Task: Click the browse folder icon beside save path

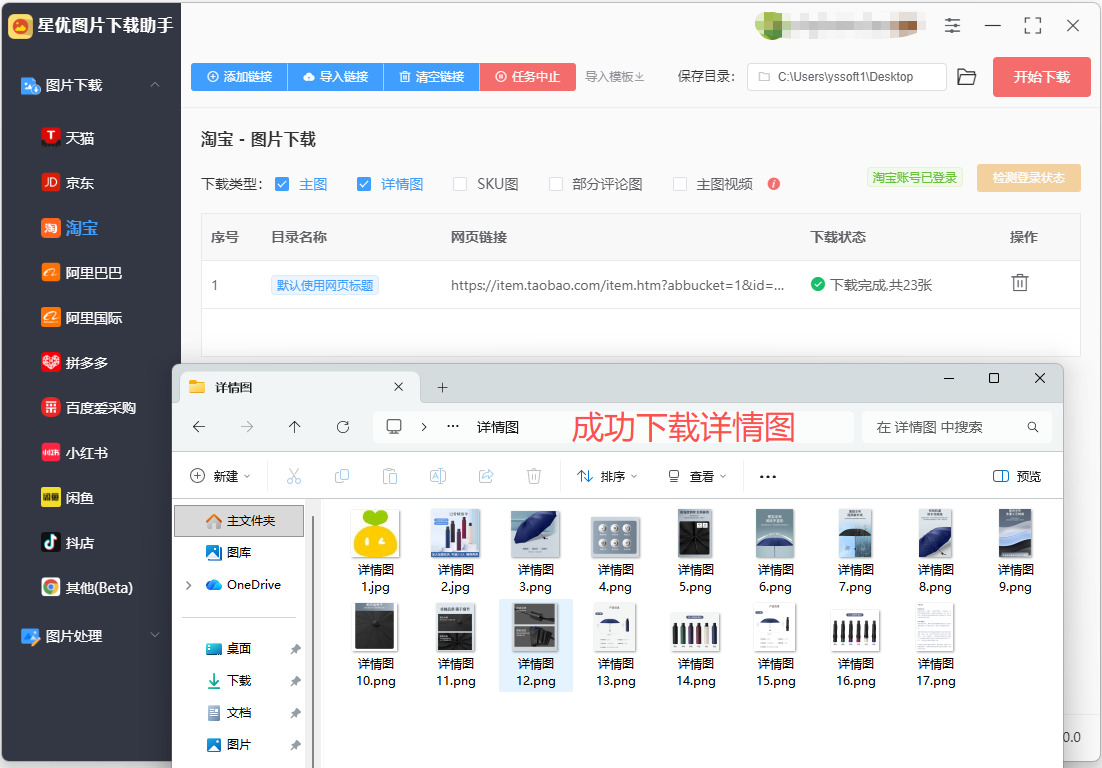Action: tap(967, 77)
